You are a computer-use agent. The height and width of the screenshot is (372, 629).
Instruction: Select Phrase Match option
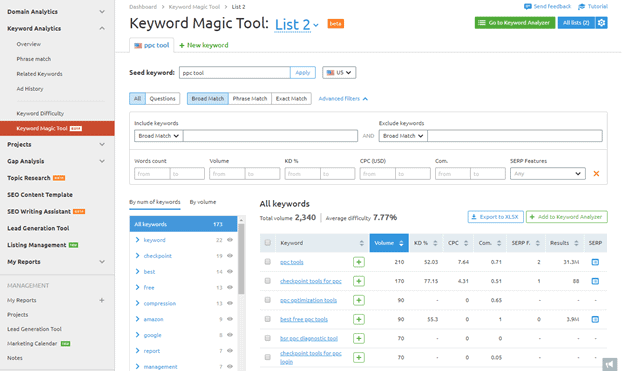[250, 99]
